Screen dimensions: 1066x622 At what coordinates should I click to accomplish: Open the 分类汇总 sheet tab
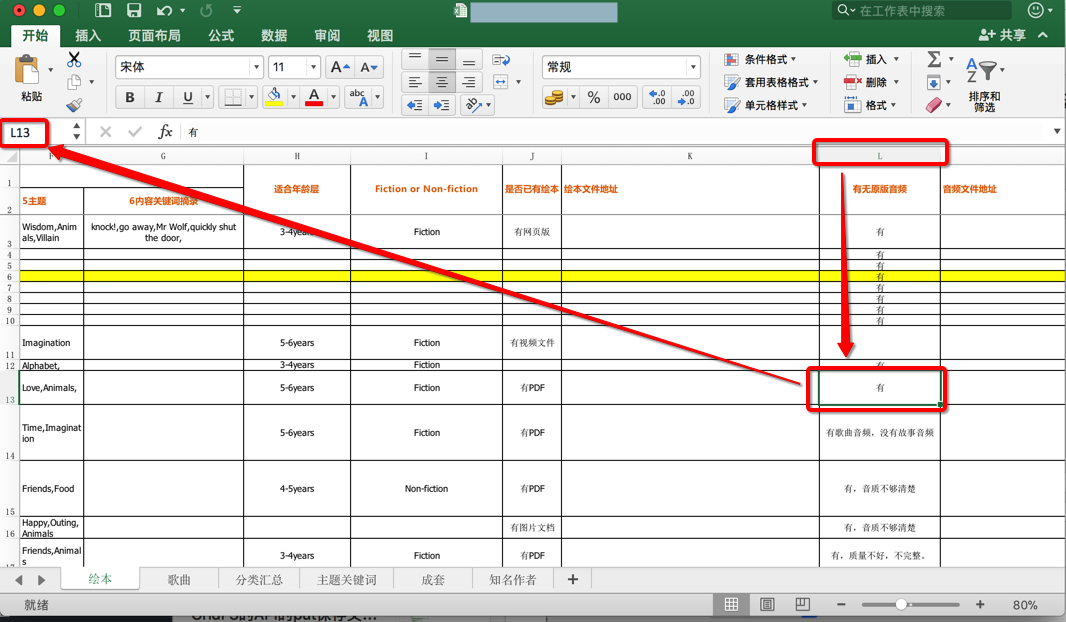coord(258,580)
